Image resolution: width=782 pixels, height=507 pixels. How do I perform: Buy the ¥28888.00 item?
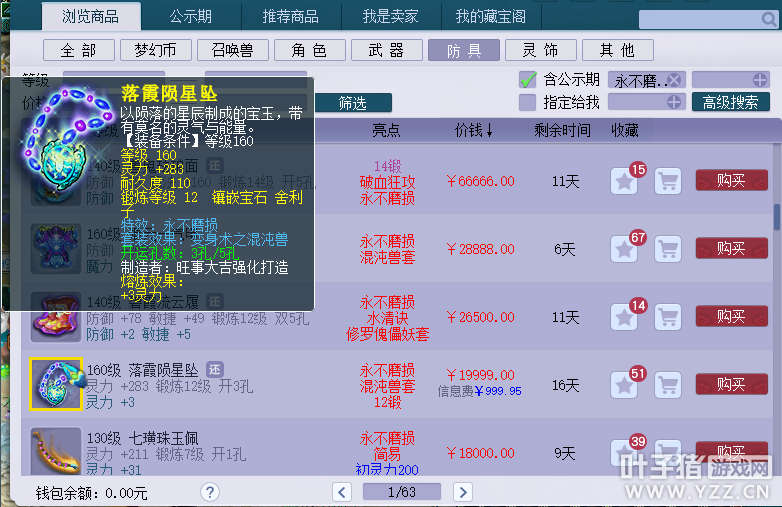point(732,248)
